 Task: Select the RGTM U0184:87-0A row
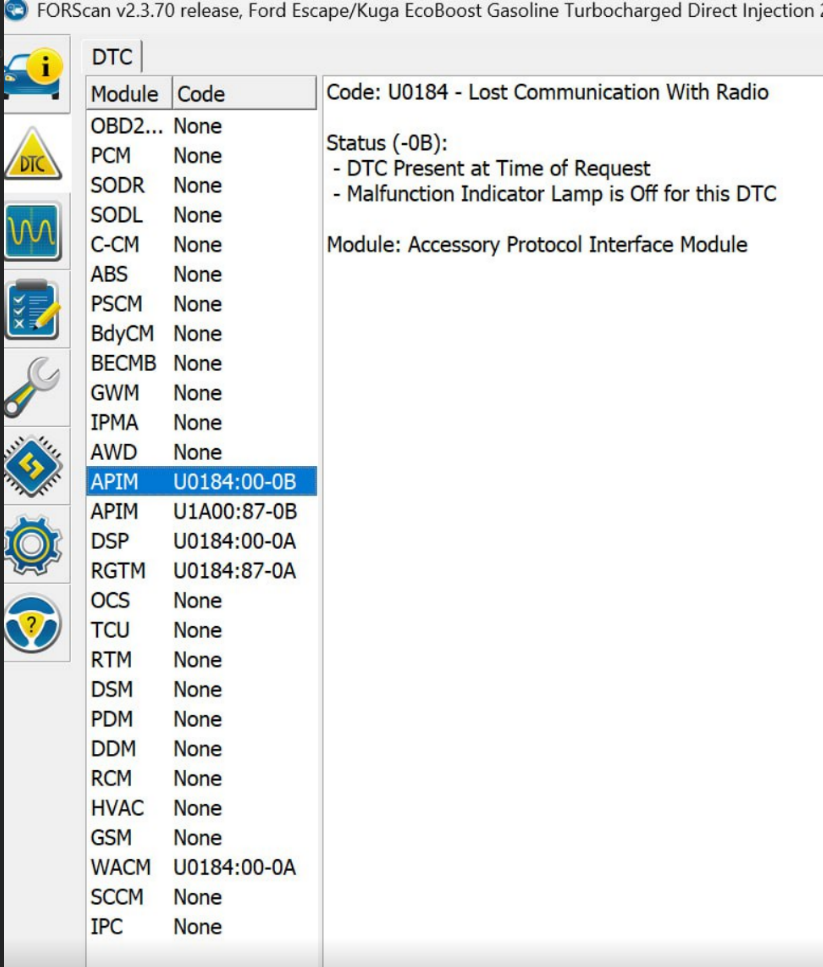click(200, 571)
